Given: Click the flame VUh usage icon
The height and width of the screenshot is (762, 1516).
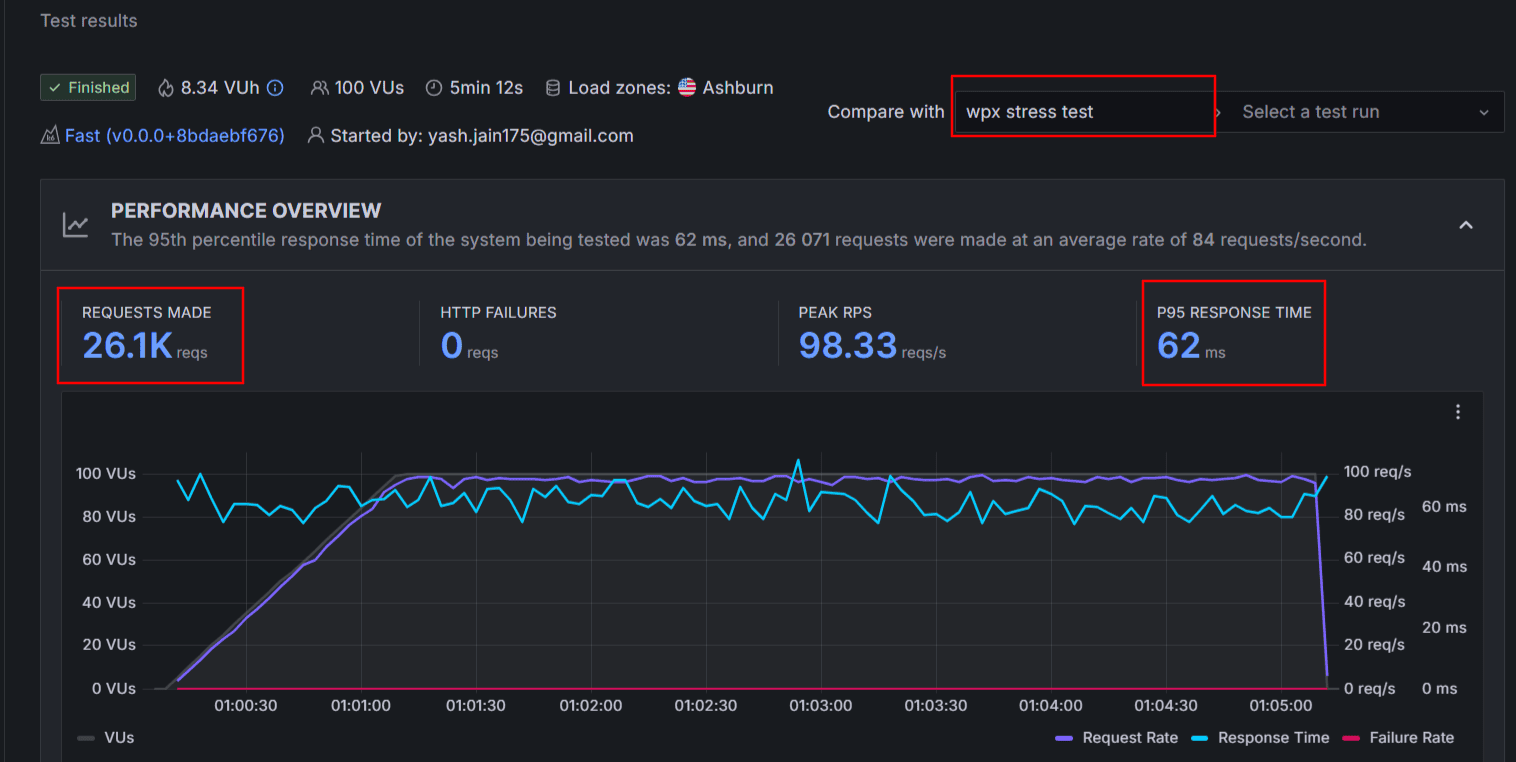Looking at the screenshot, I should tap(166, 88).
